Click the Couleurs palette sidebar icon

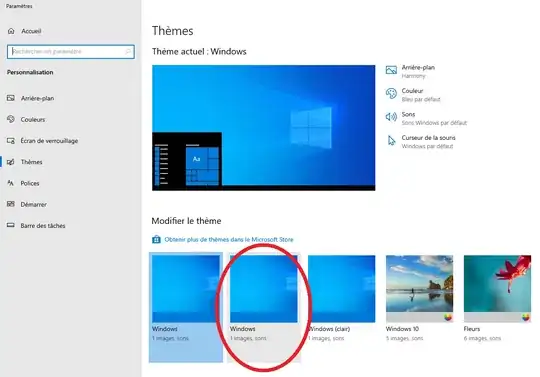pos(11,119)
